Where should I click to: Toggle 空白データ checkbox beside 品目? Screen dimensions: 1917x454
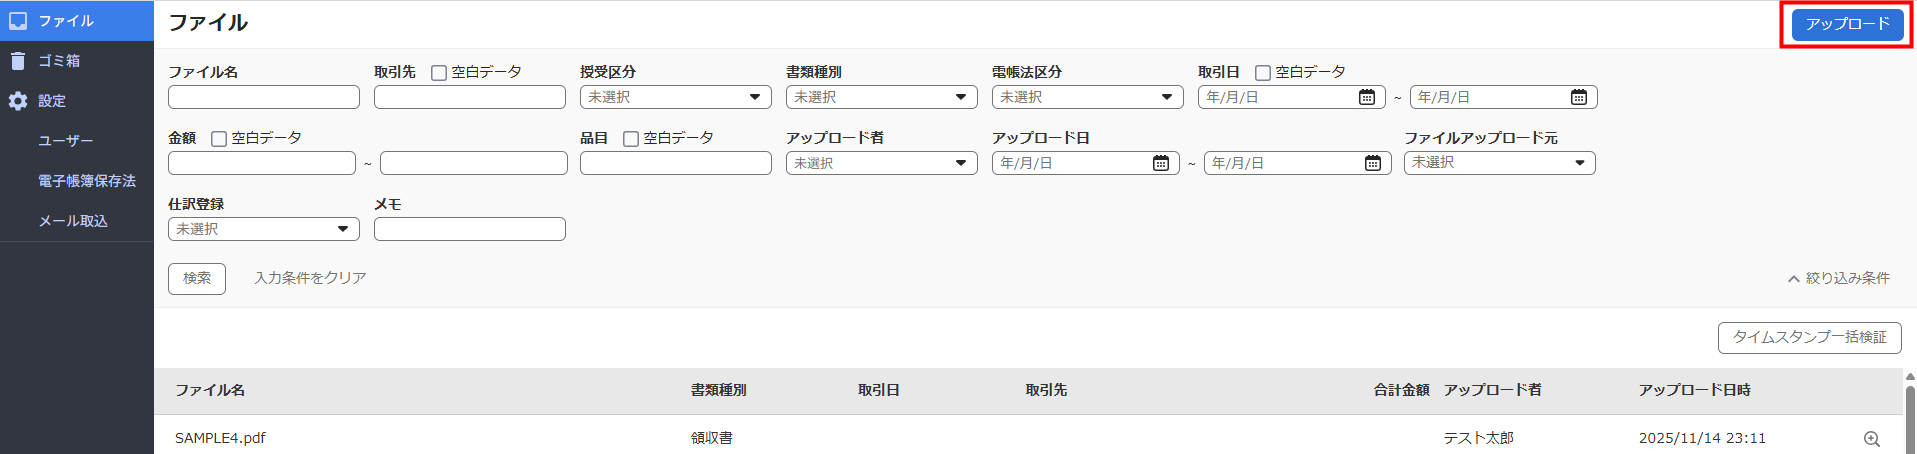click(x=631, y=139)
